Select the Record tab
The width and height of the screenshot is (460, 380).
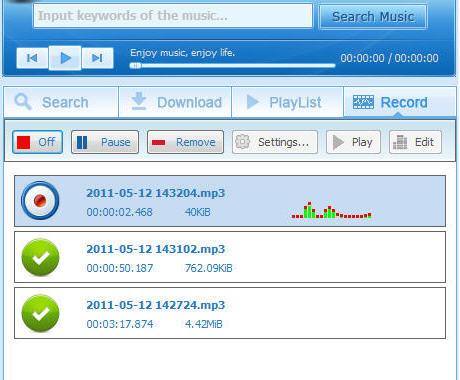[400, 102]
